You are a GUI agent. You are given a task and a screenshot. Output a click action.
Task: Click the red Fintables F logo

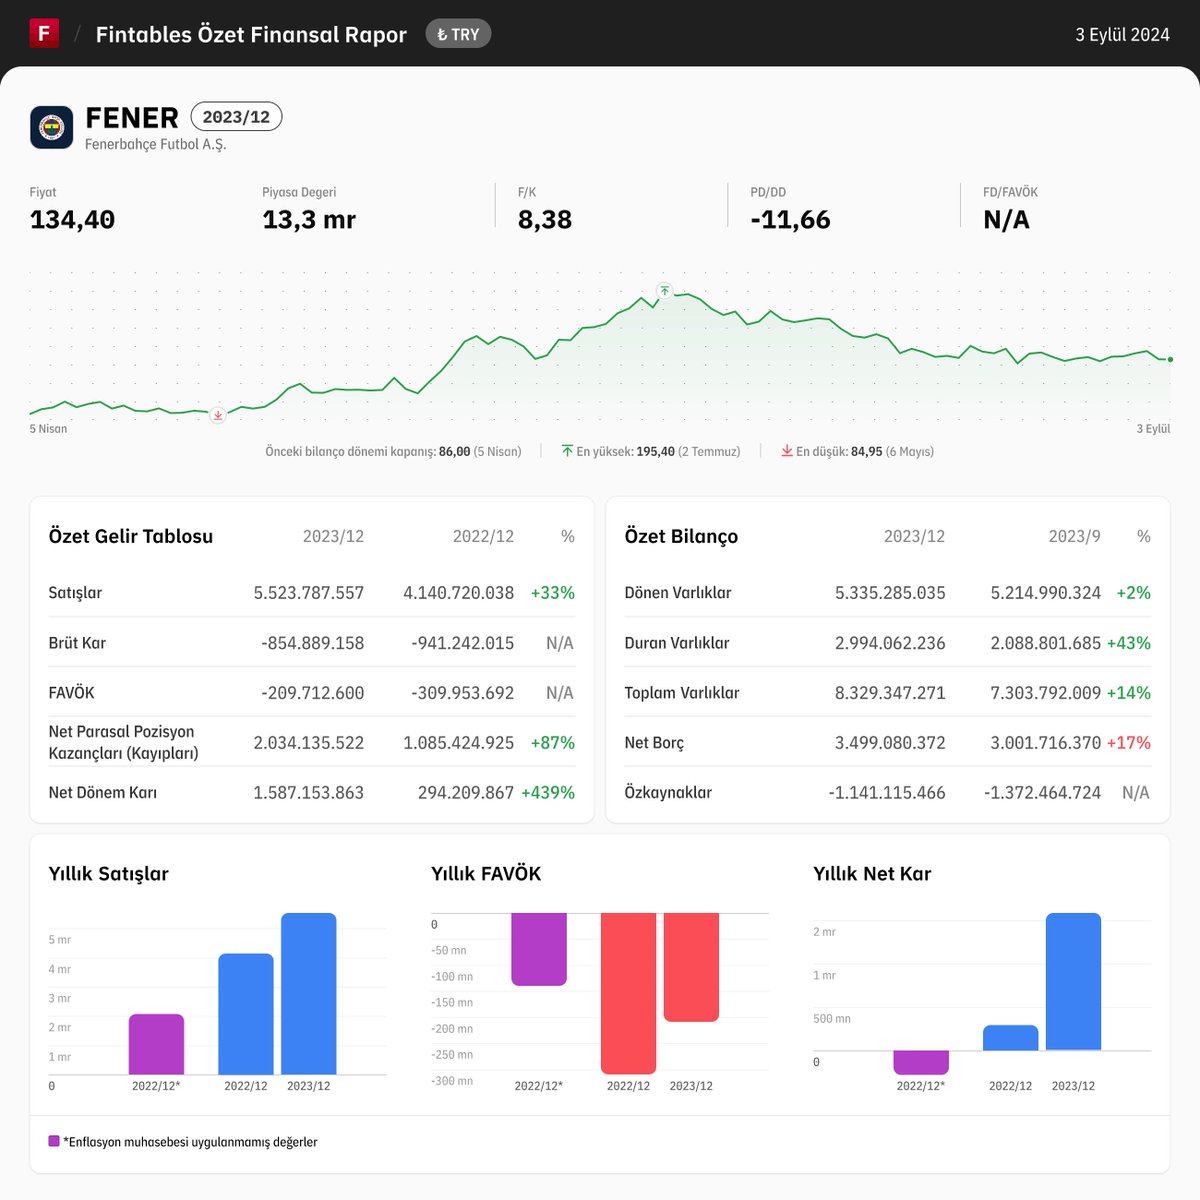44,33
